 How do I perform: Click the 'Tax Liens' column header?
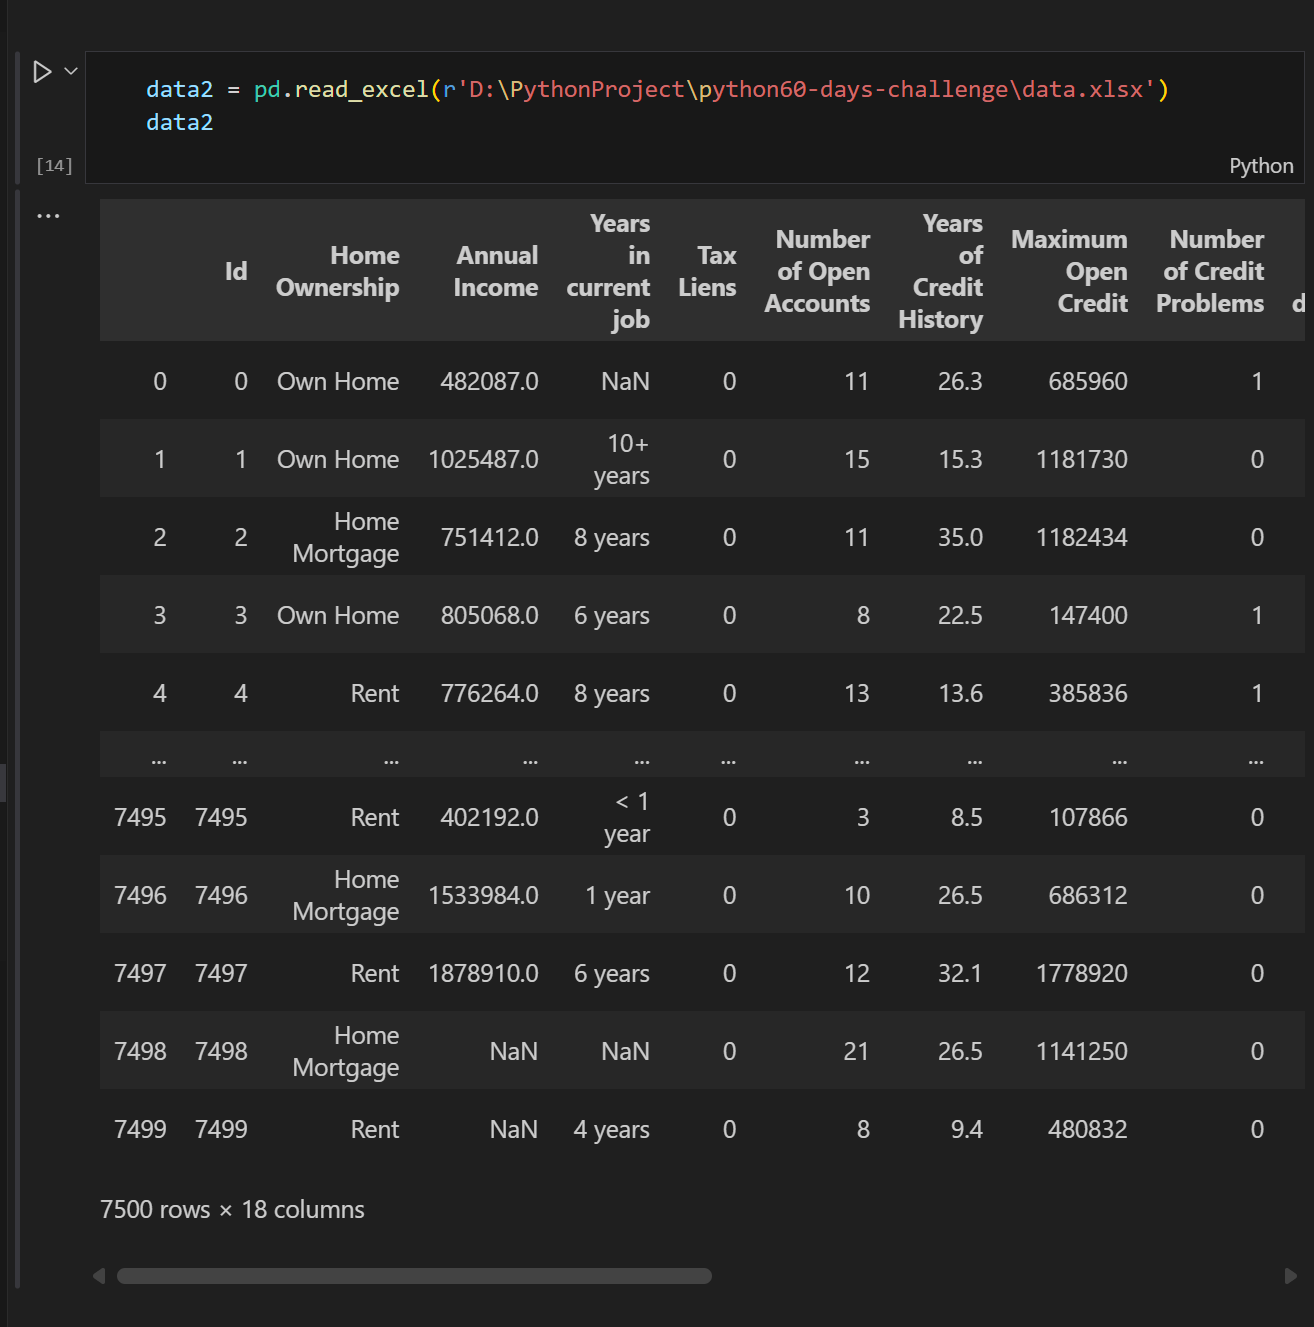coord(707,272)
